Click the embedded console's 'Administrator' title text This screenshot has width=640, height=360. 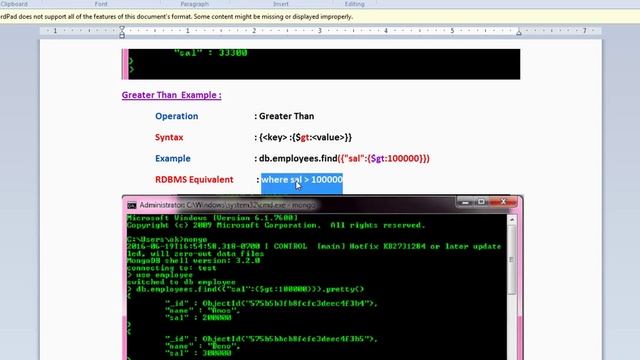[227, 205]
